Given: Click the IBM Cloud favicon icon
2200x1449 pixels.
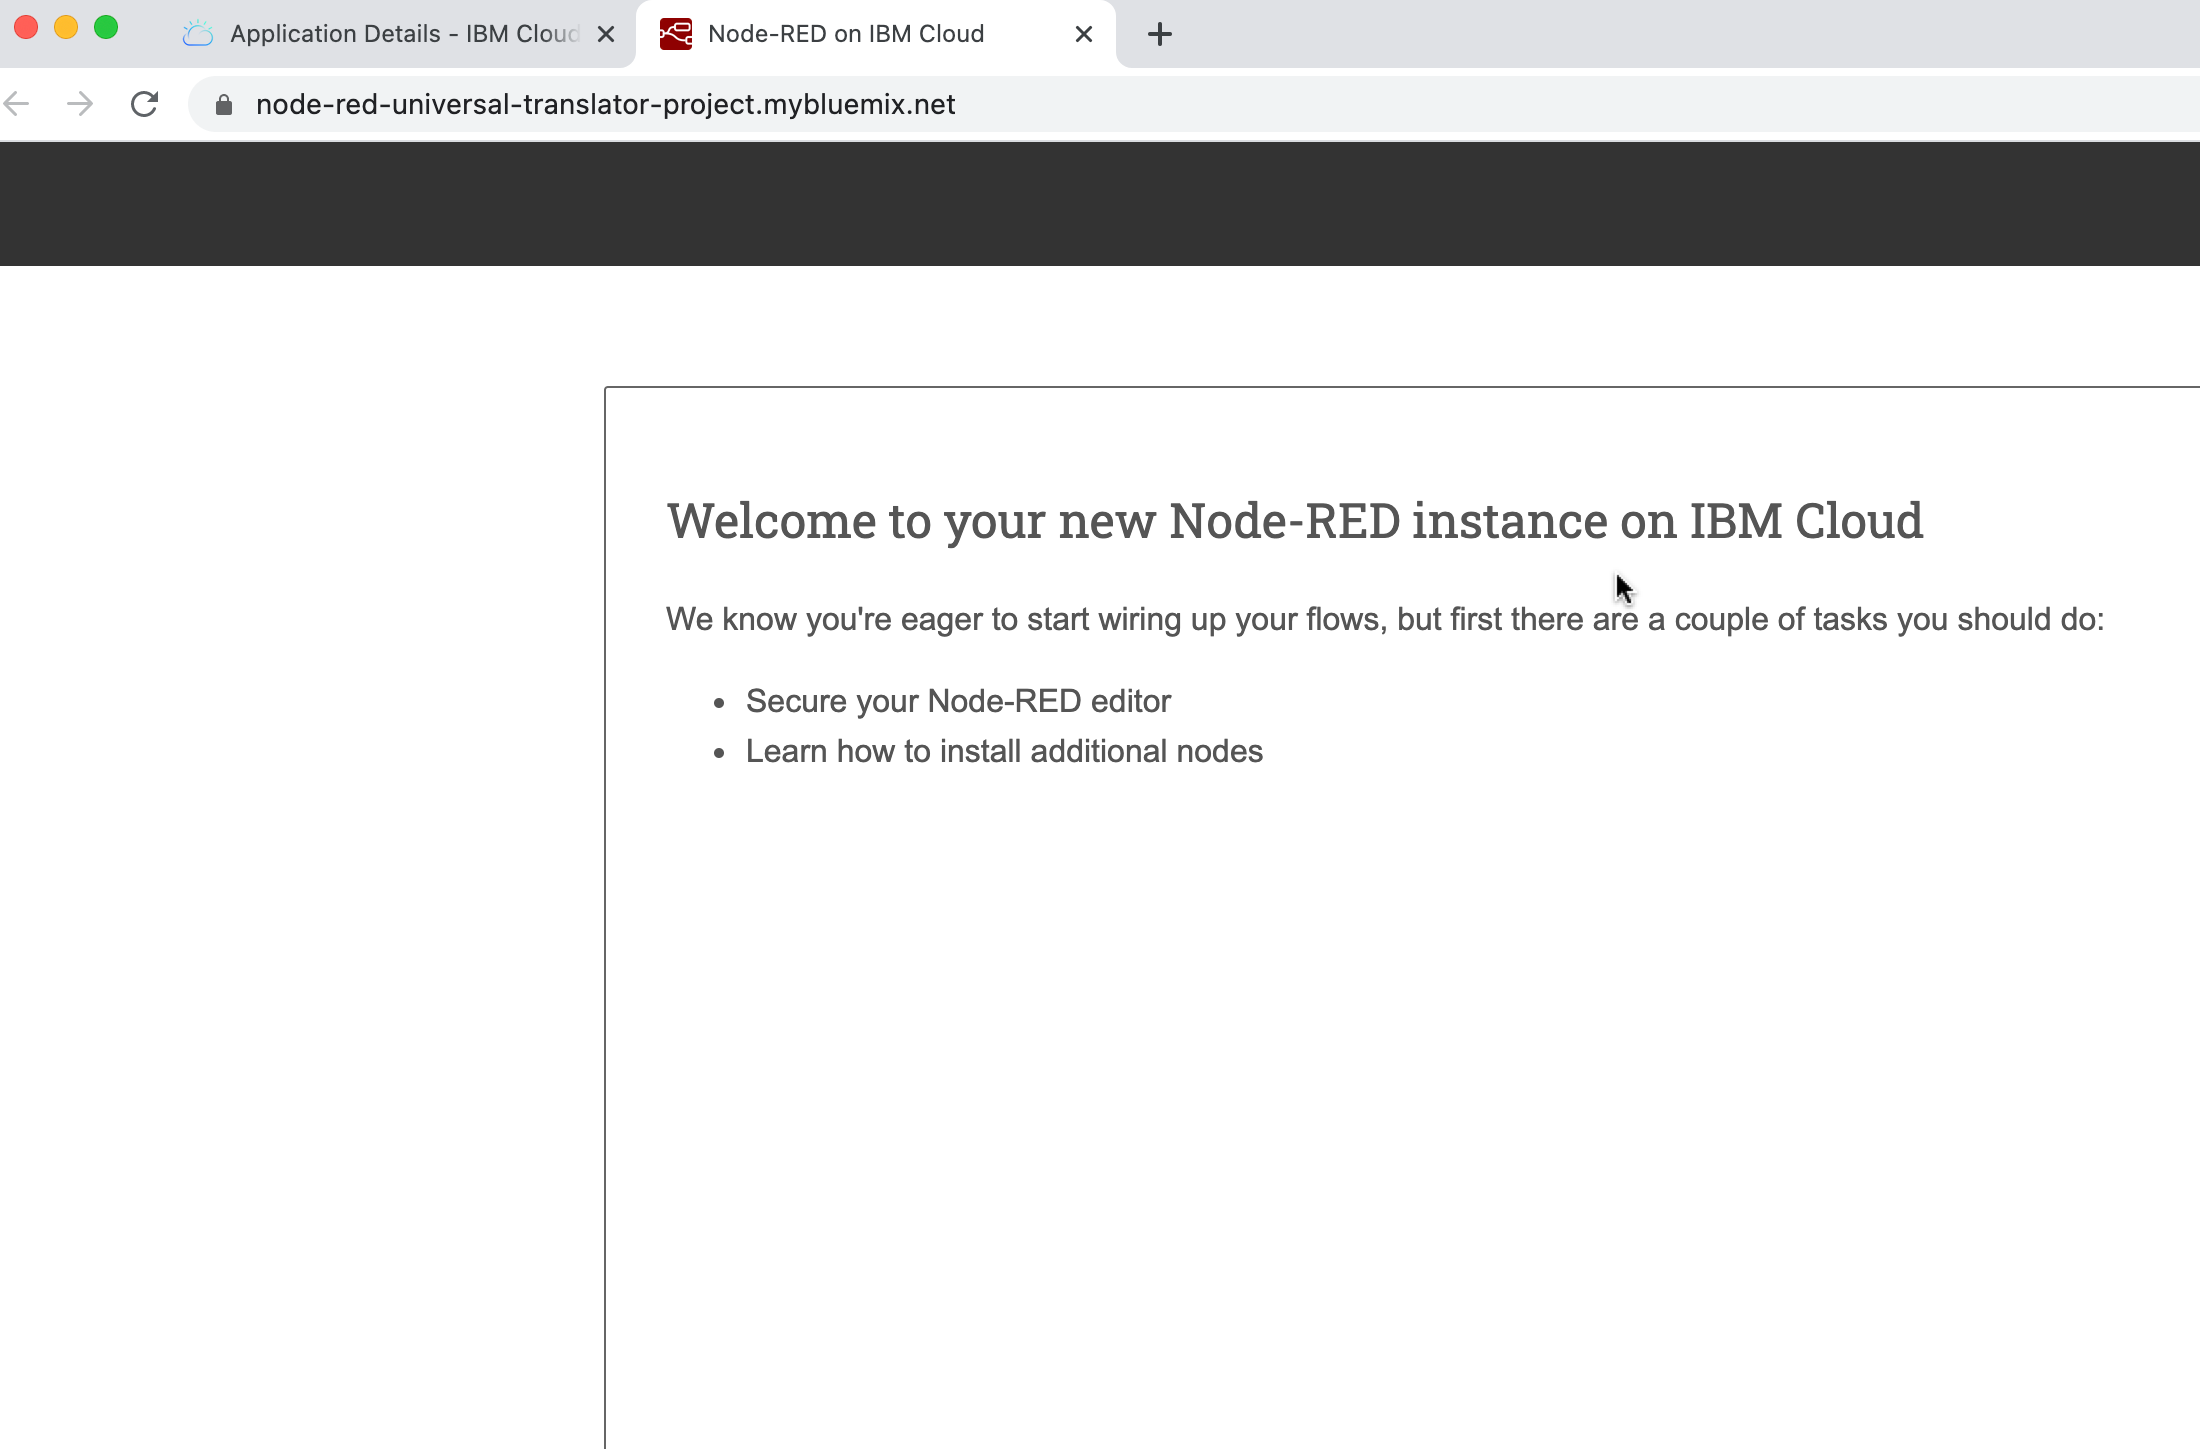Looking at the screenshot, I should [x=198, y=34].
